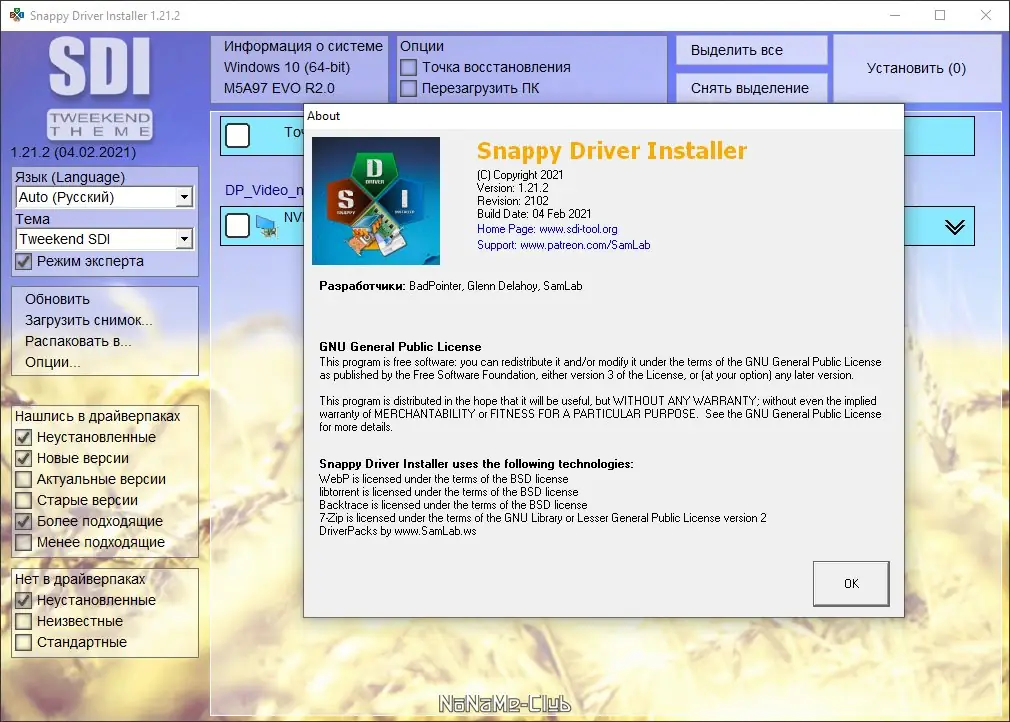This screenshot has width=1010, height=722.
Task: Toggle 'Режим эксперта' checkbox
Action: 23,261
